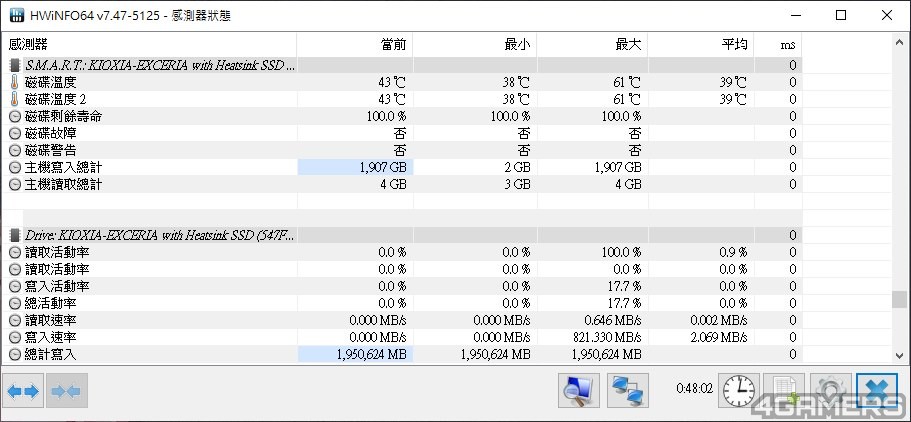Select the 磁碟警告 row label
911x422 pixels.
click(x=51, y=151)
